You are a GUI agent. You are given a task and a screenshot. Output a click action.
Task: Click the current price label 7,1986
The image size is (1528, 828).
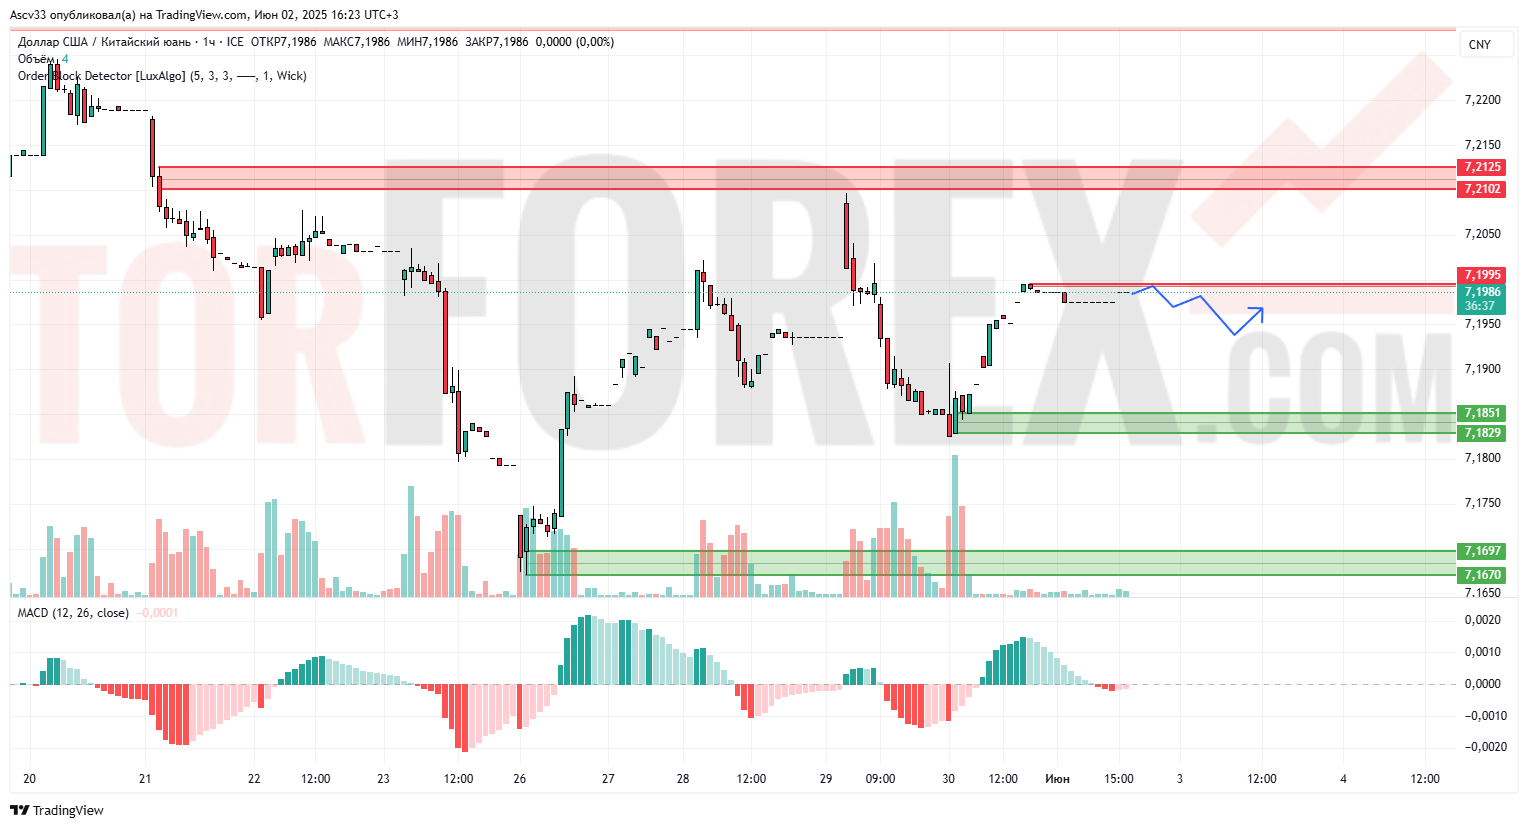pyautogui.click(x=1482, y=292)
